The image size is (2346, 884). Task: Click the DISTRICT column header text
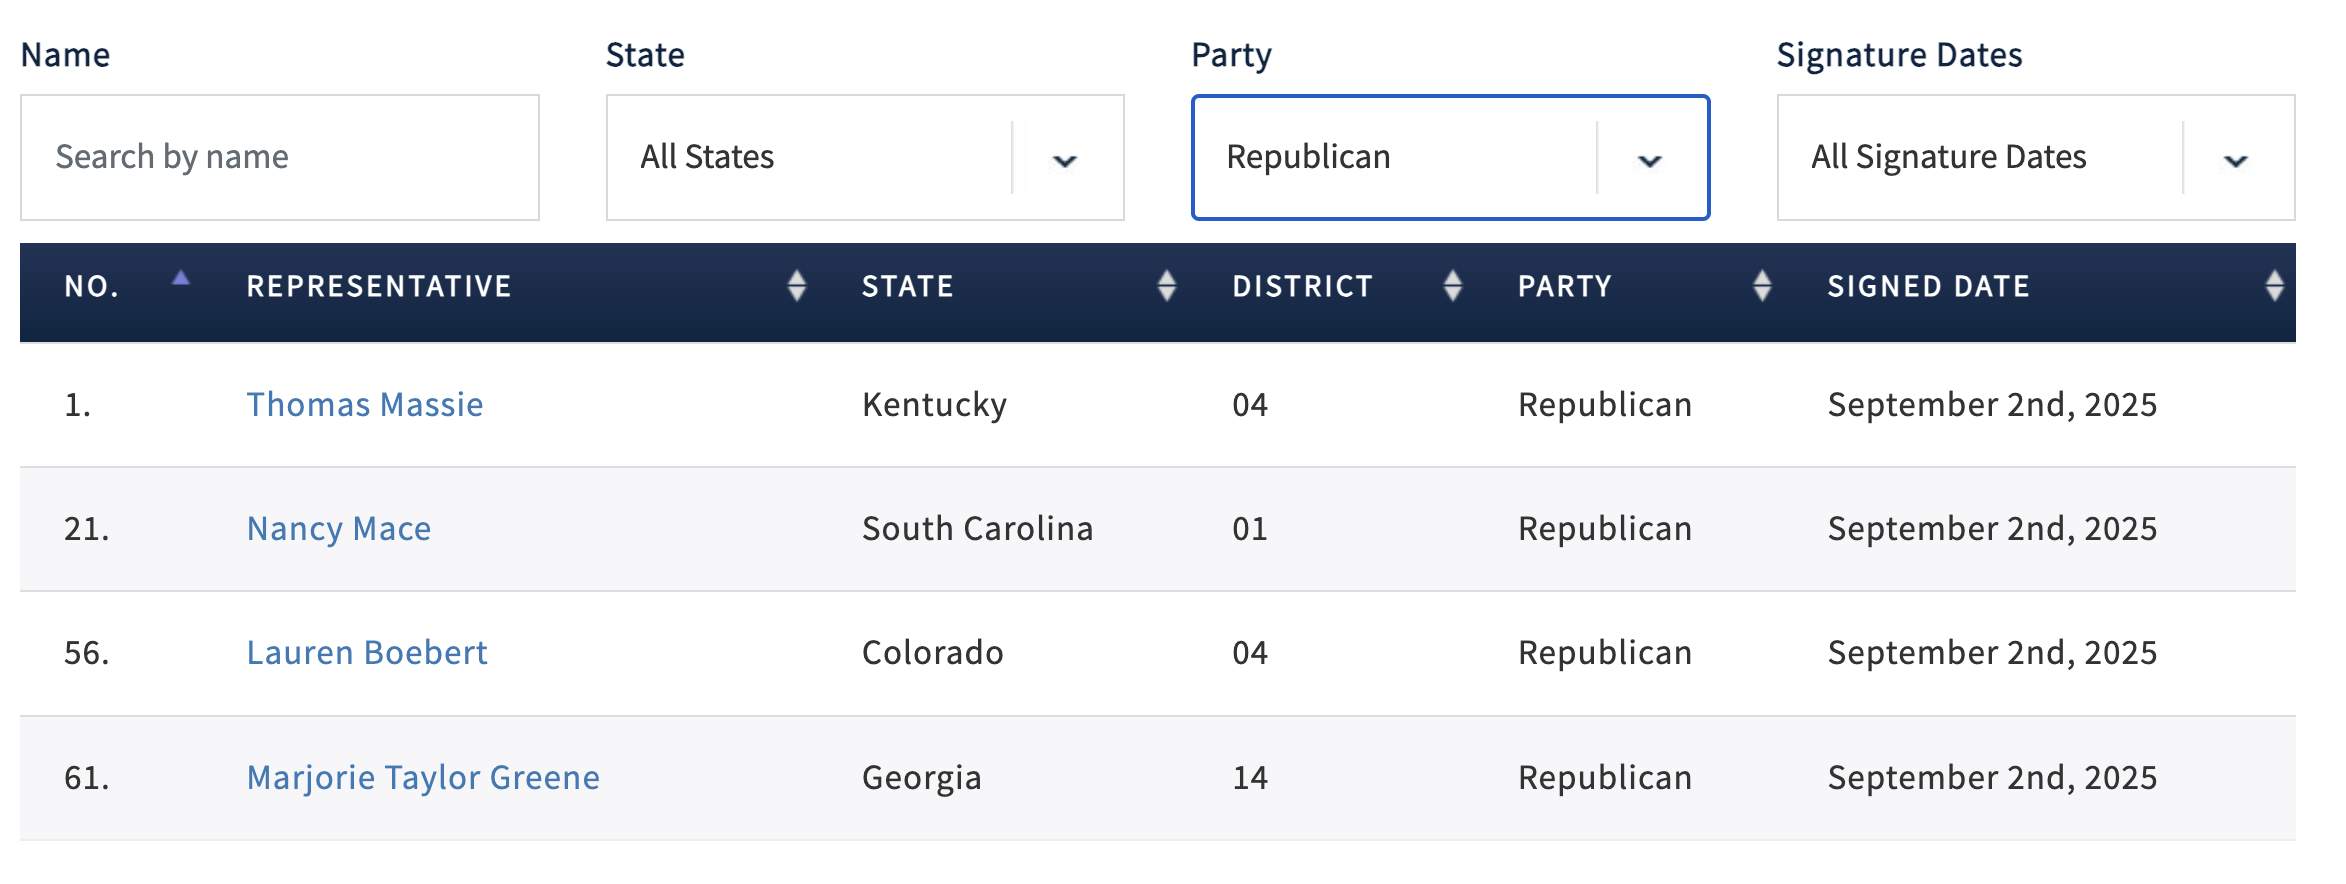coord(1302,287)
